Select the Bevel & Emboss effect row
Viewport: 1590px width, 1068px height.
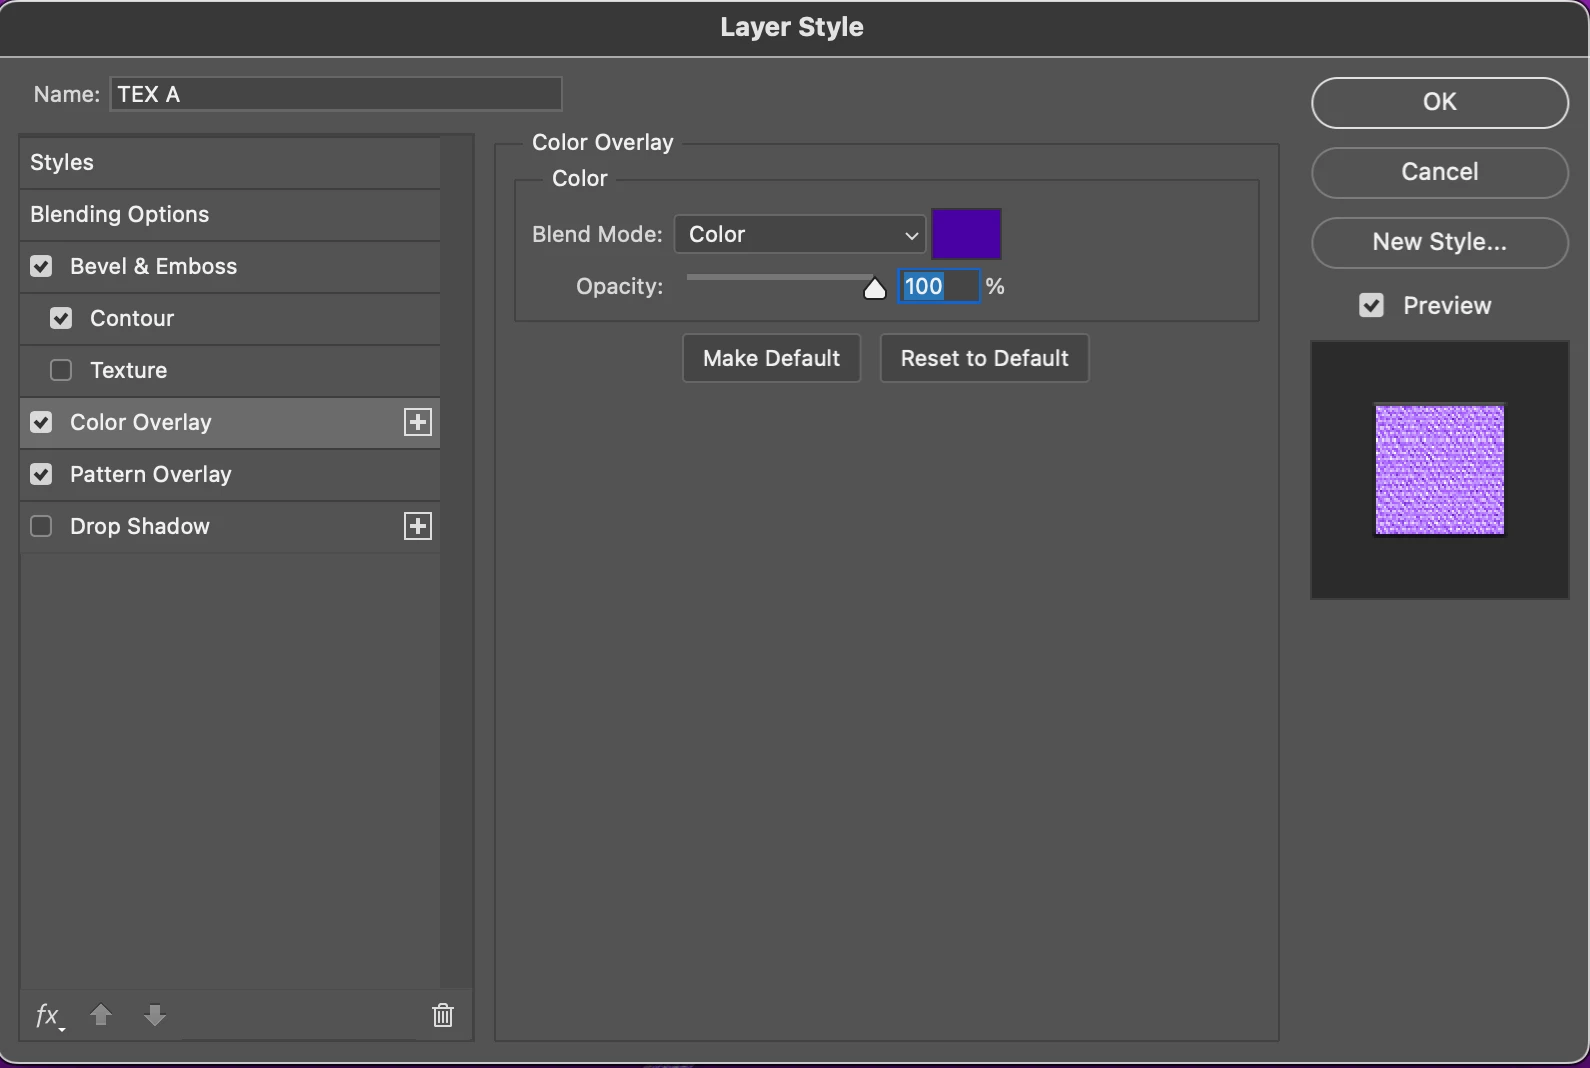pos(229,266)
